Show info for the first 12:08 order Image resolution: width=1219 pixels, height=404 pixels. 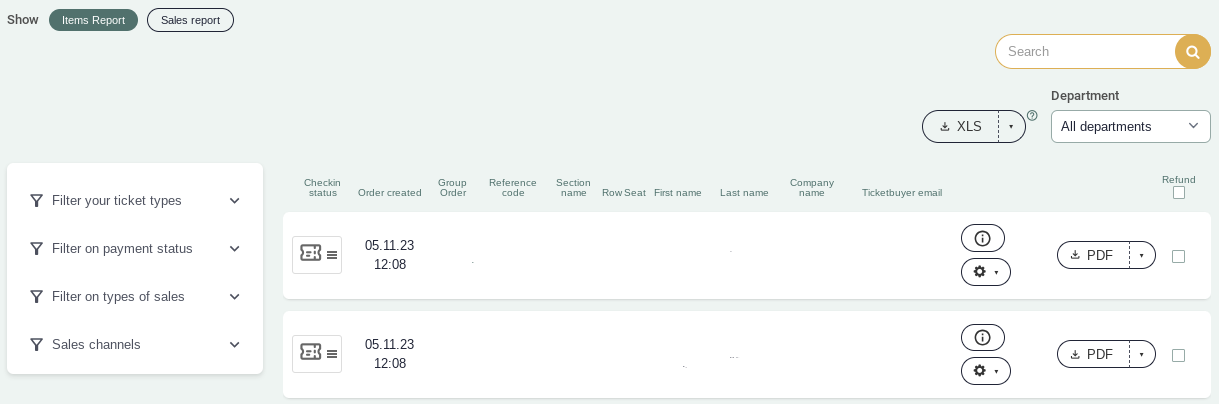click(x=983, y=238)
